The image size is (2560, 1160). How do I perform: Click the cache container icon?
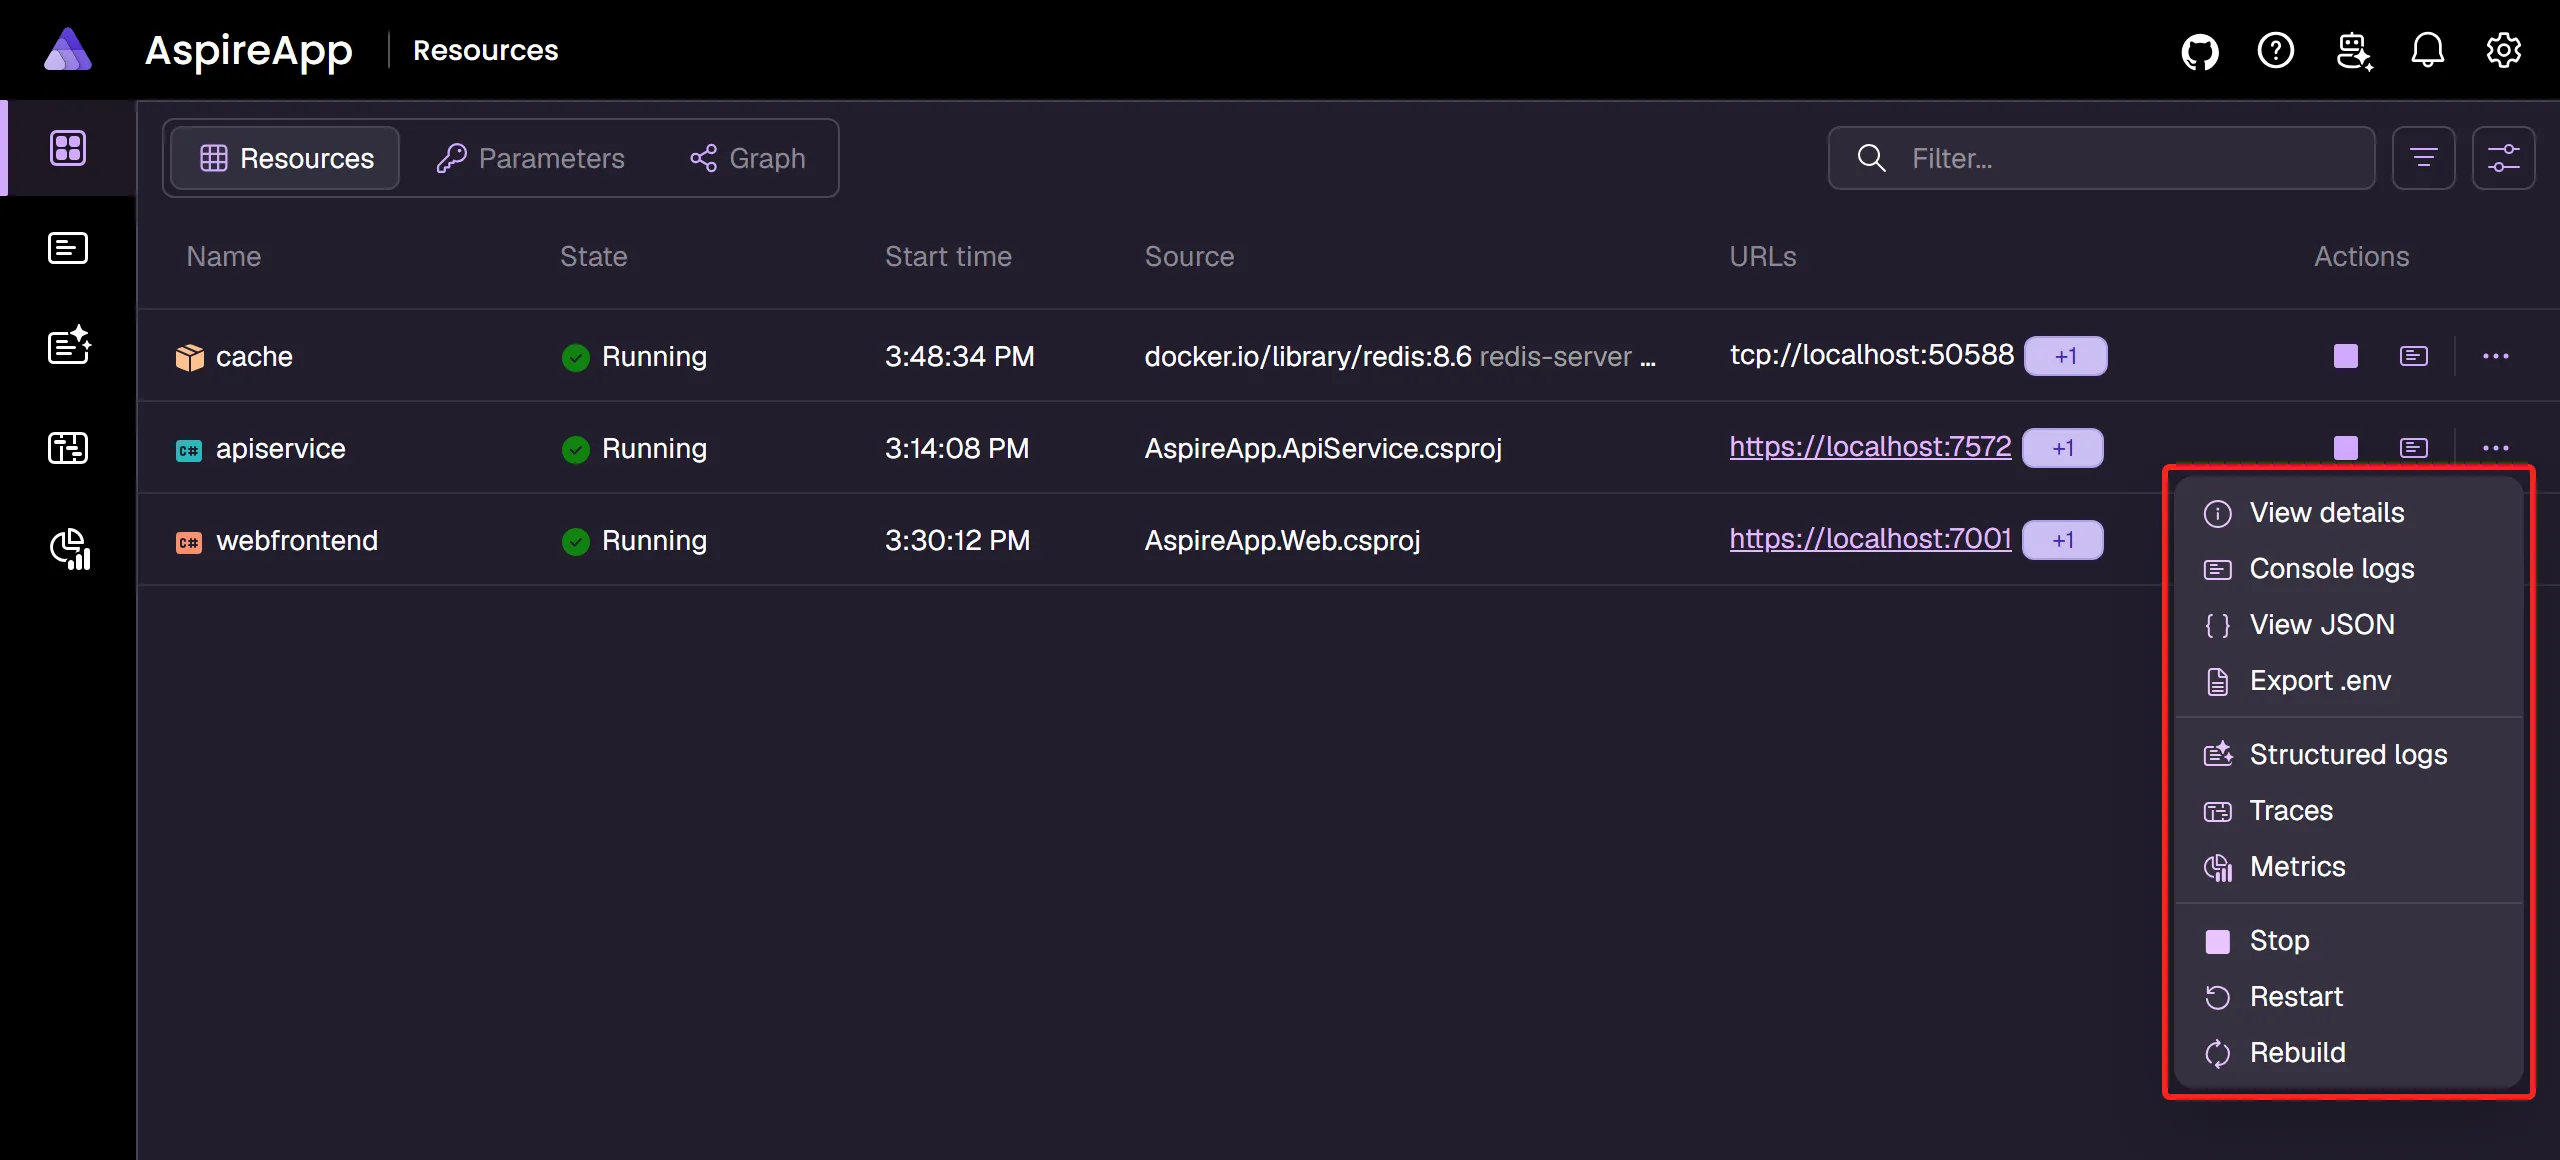tap(189, 357)
